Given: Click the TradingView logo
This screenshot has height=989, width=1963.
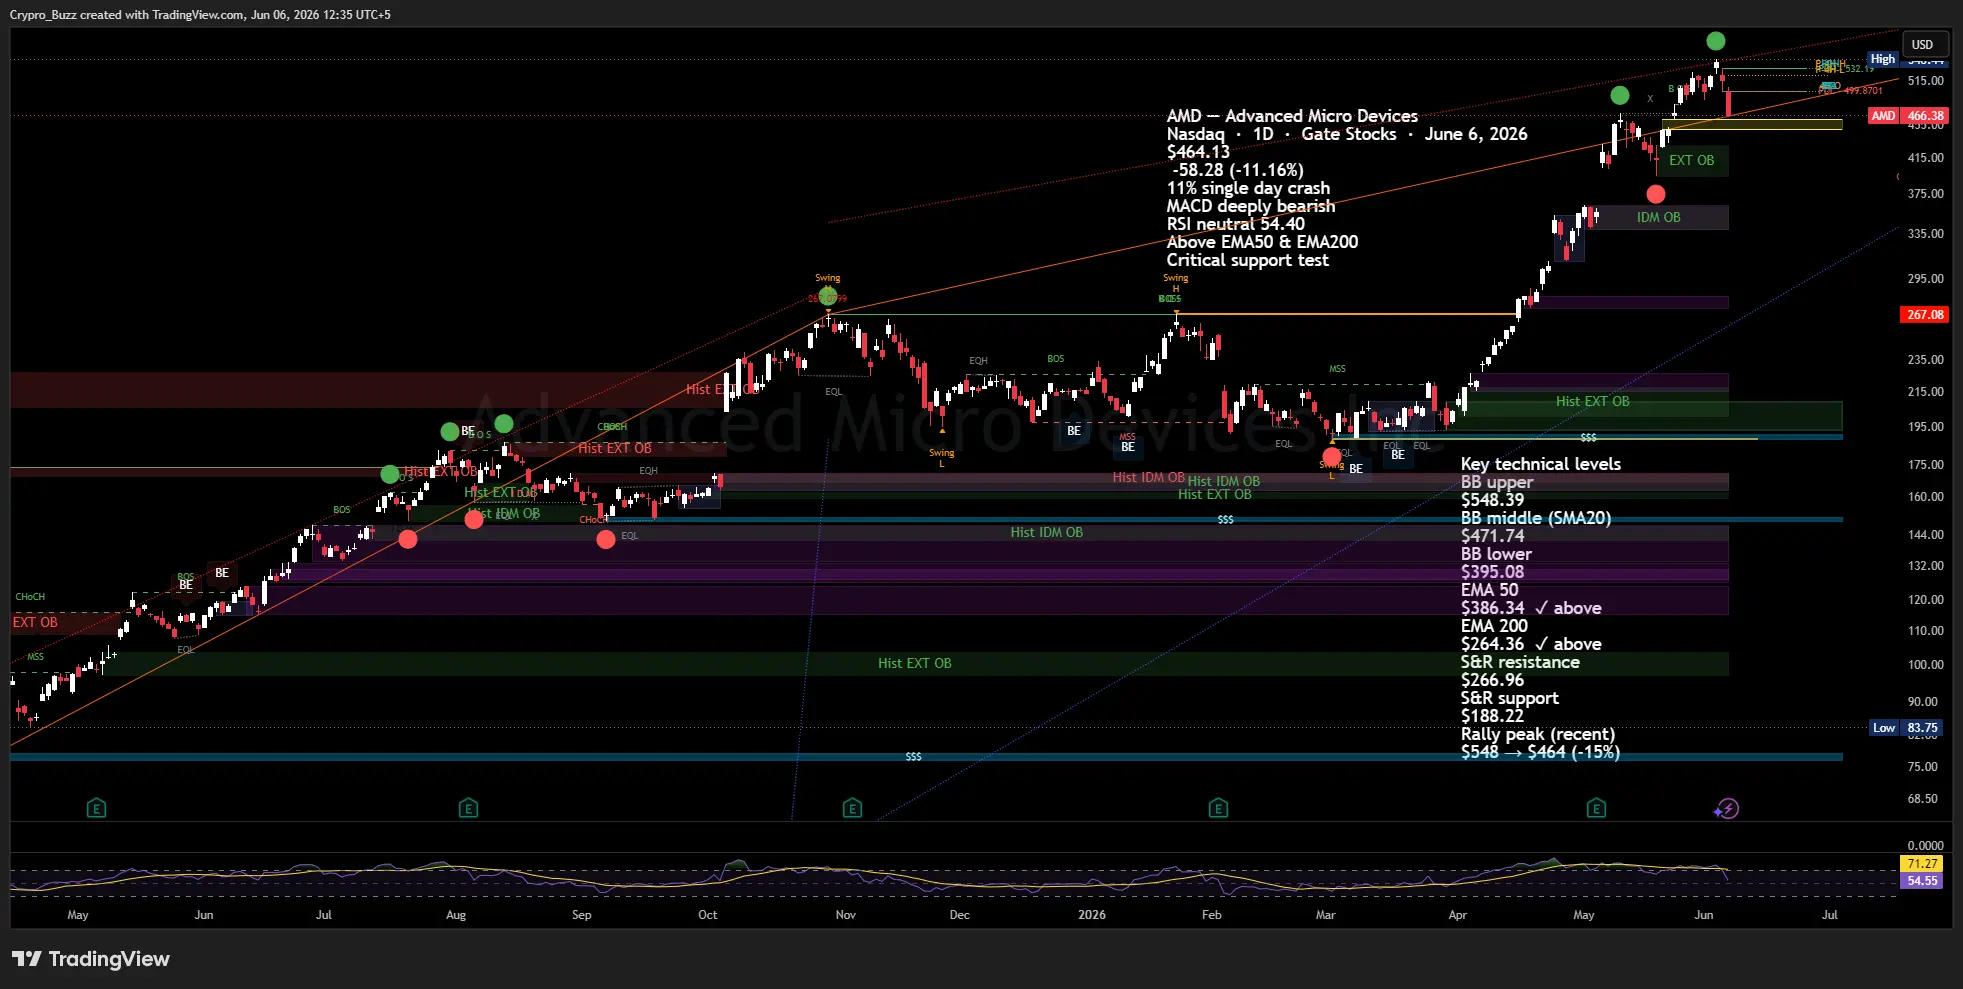Looking at the screenshot, I should tap(91, 959).
